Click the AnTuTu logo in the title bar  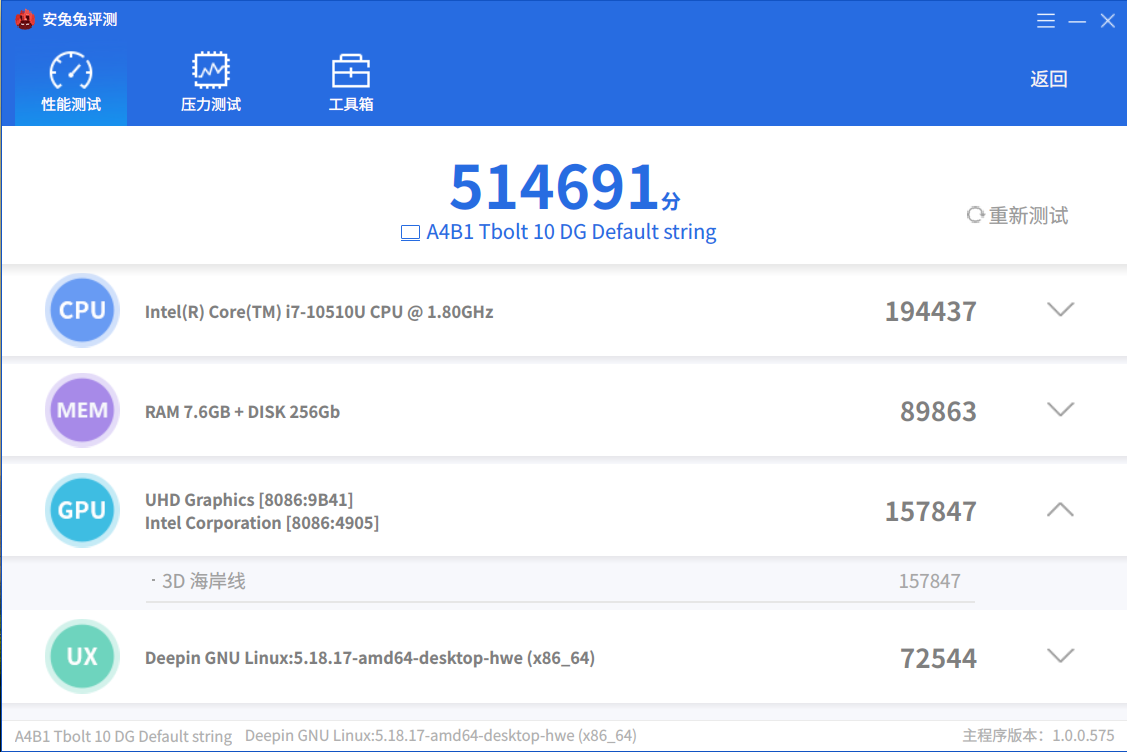[x=23, y=19]
